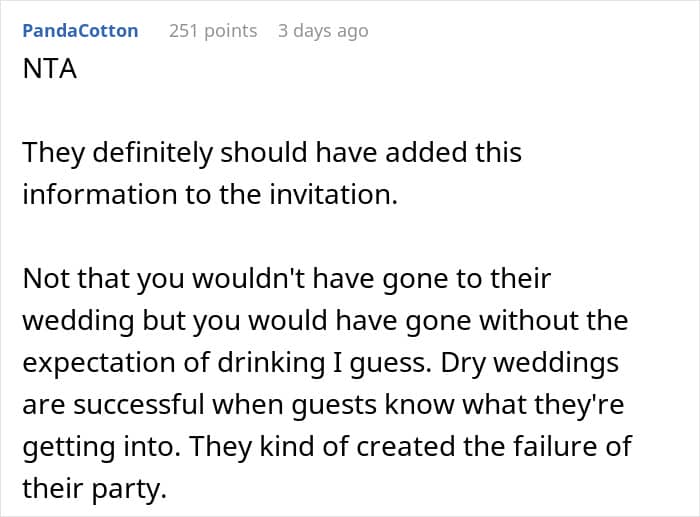Screen dimensions: 700x517
Task: Click the word 'drinking' in the comment
Action: click(x=271, y=363)
